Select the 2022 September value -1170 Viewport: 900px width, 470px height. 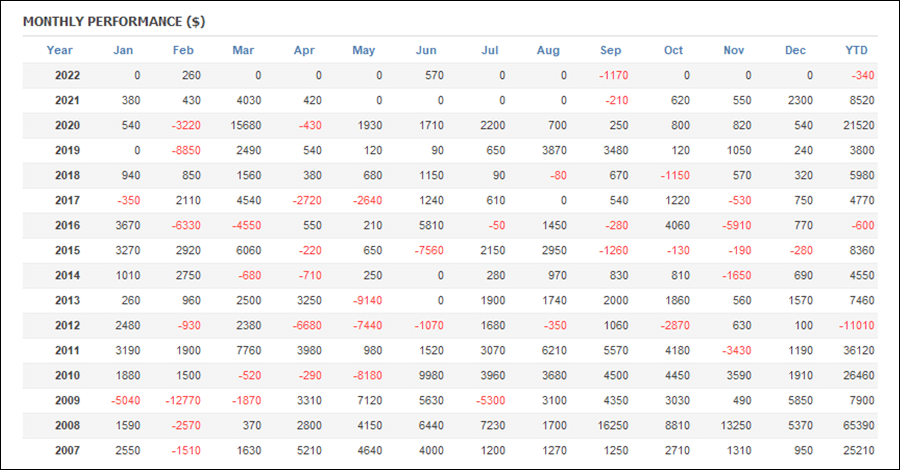(614, 75)
